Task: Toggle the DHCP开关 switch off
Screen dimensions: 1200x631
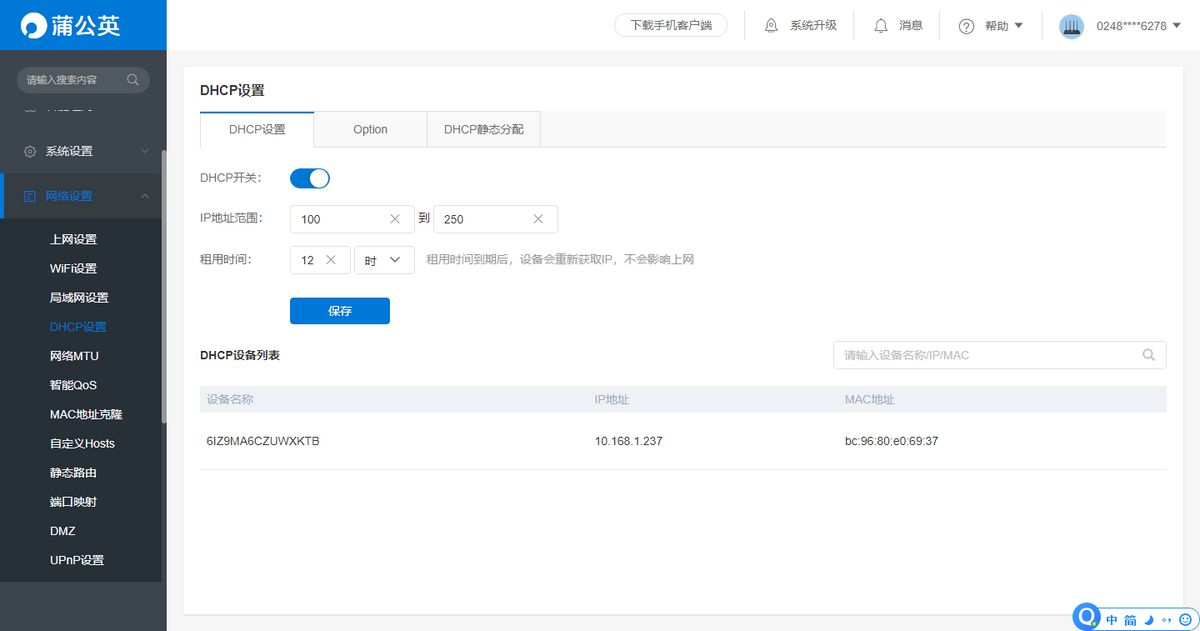Action: [x=310, y=178]
